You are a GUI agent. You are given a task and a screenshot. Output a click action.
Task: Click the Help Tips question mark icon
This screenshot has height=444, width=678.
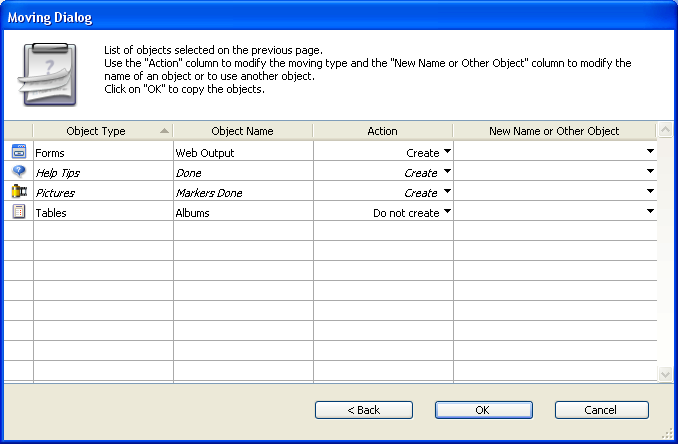click(x=18, y=172)
